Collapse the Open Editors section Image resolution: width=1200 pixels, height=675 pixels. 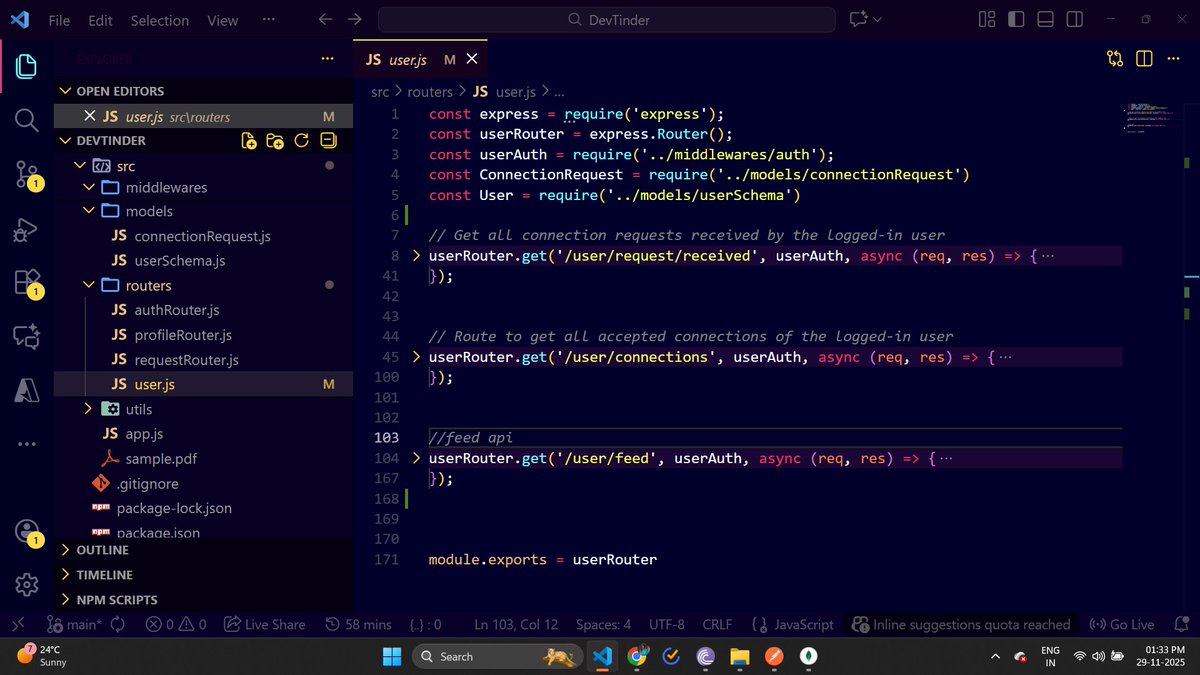[66, 91]
